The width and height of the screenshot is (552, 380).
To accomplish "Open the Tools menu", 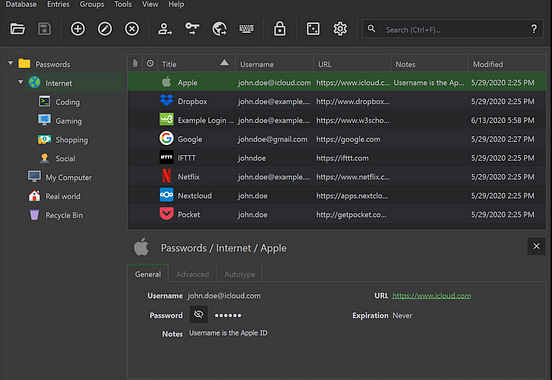I will coord(123,4).
